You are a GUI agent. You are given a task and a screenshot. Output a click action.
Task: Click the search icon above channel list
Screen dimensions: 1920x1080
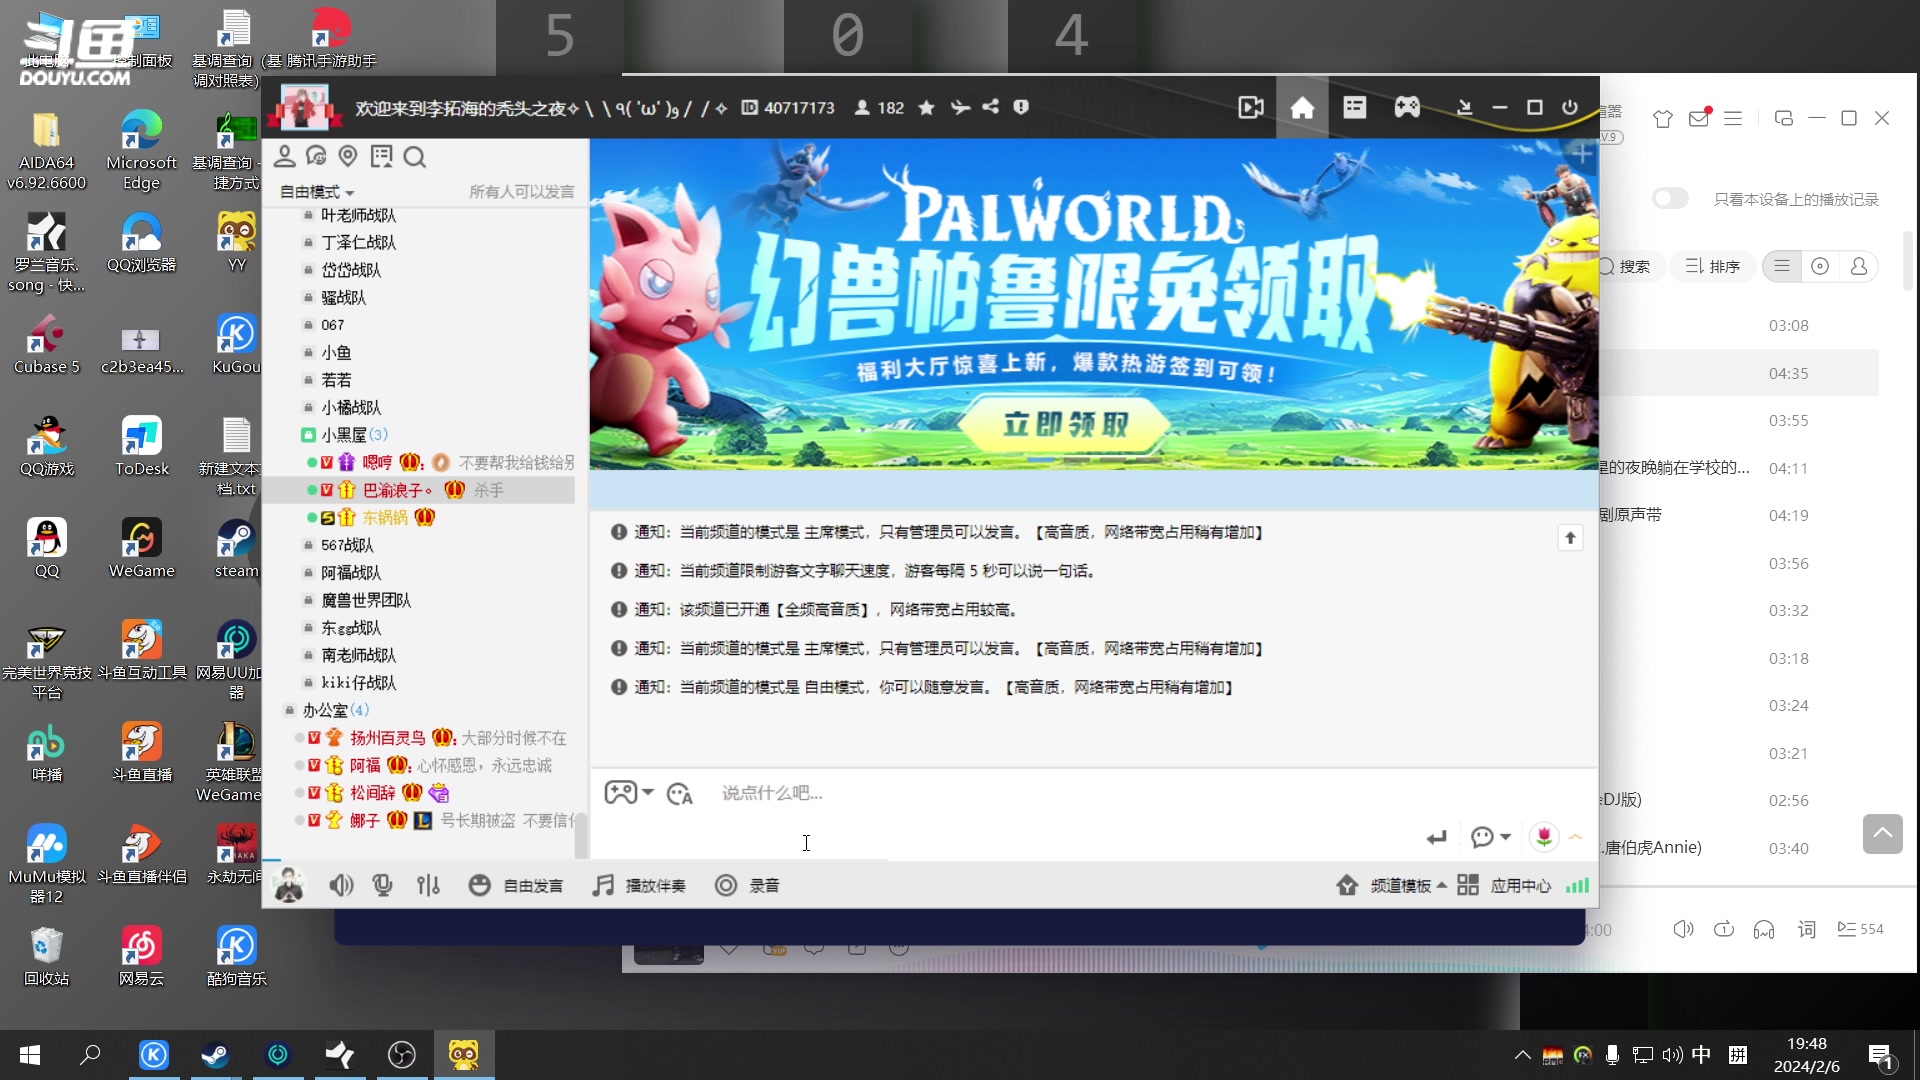414,157
